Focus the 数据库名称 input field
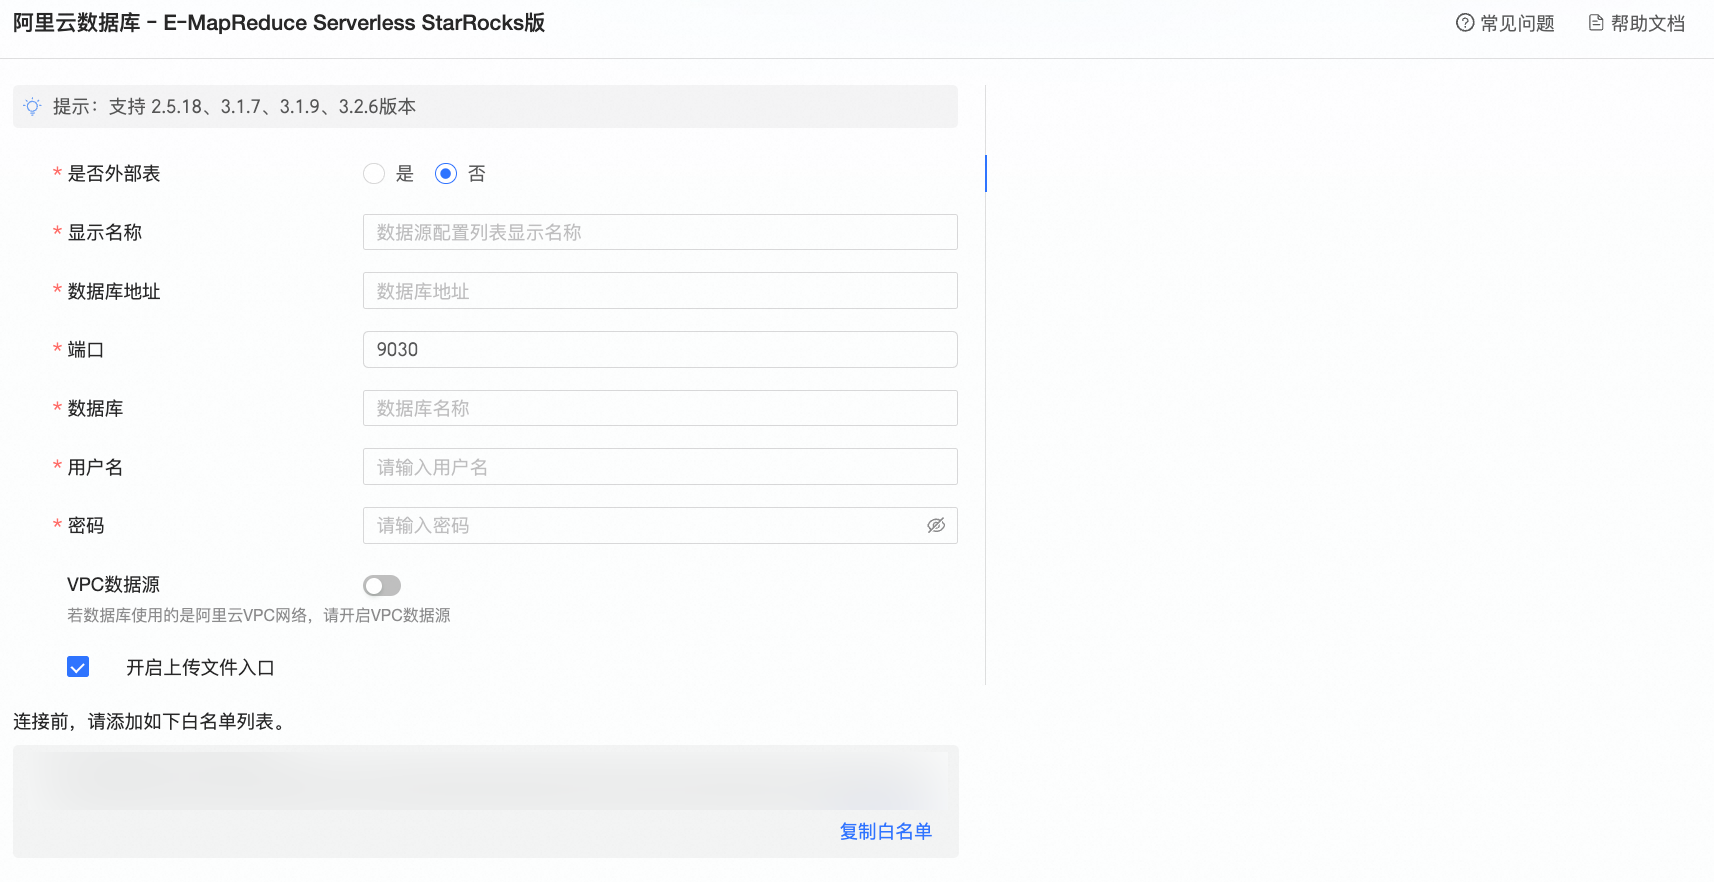Viewport: 1714px width, 882px height. pos(660,408)
